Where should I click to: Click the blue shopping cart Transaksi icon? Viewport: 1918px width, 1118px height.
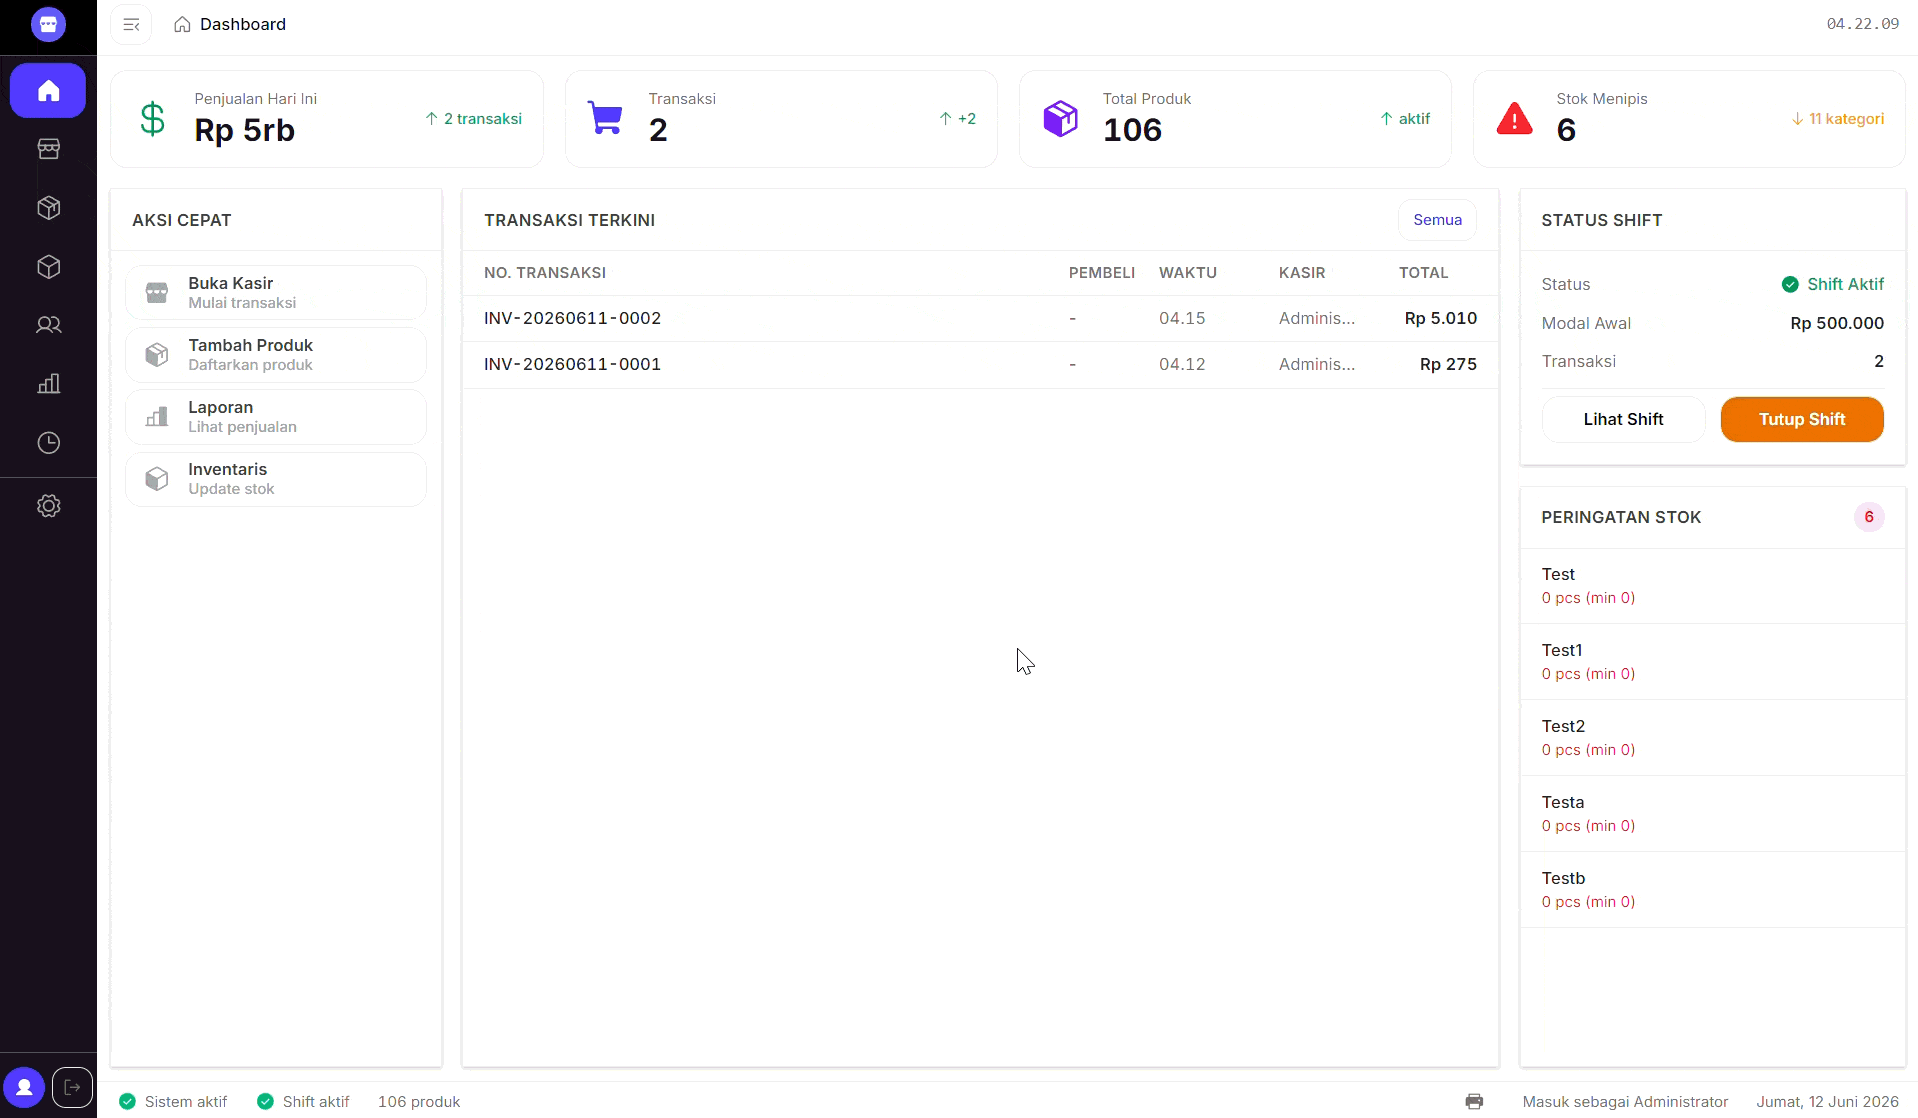605,118
